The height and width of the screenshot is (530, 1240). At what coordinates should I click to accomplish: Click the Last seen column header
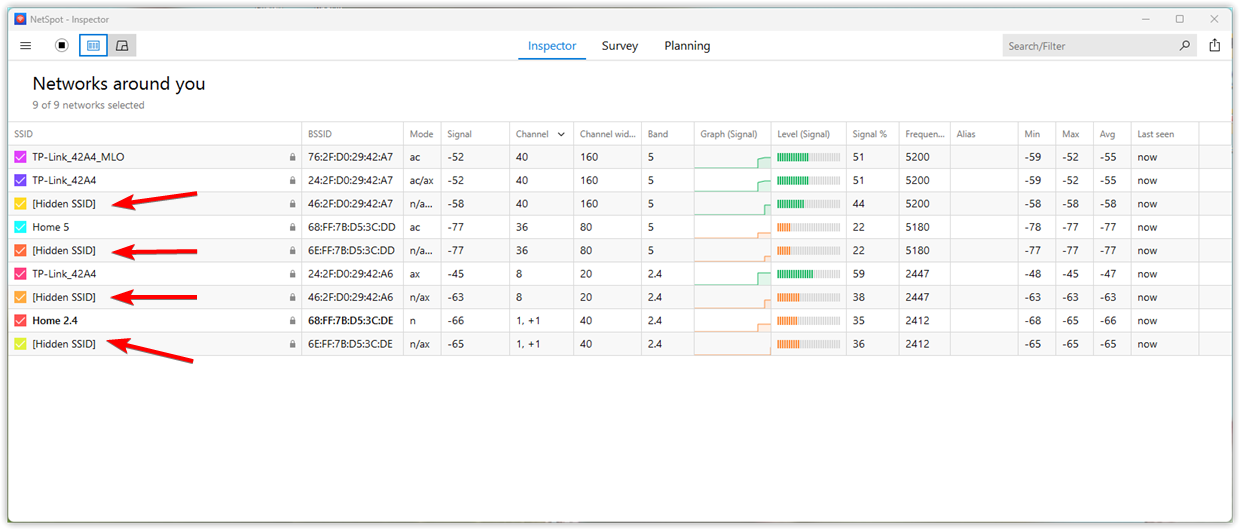click(x=1154, y=134)
